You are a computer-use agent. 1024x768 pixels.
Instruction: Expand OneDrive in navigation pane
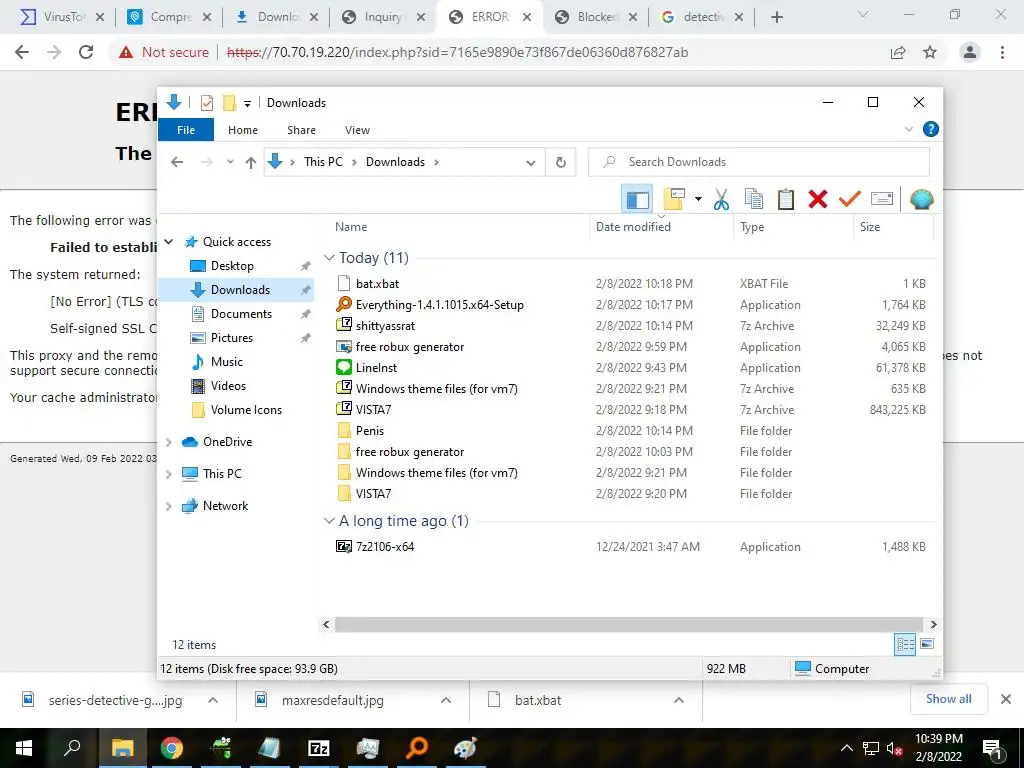coord(168,442)
